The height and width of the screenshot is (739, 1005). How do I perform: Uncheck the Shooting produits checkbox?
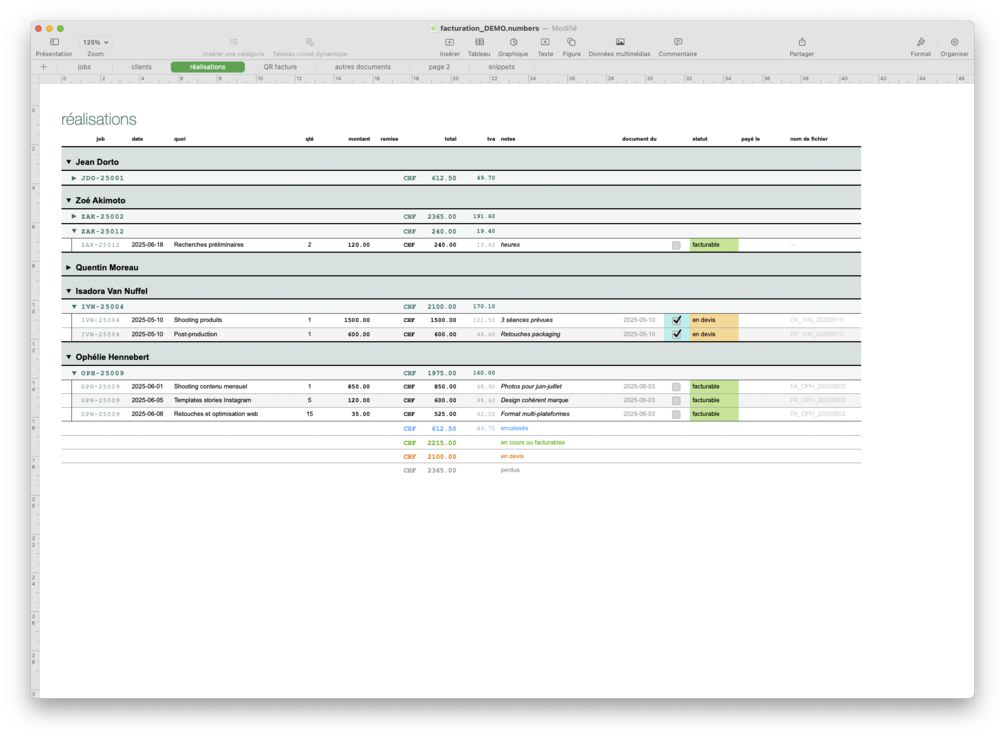pos(677,320)
